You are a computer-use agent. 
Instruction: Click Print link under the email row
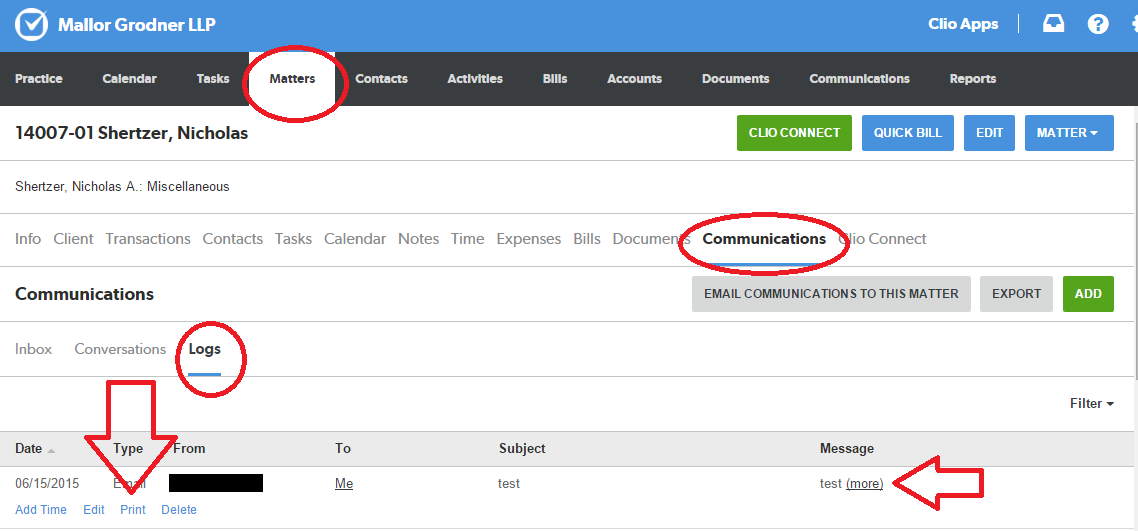pyautogui.click(x=133, y=510)
